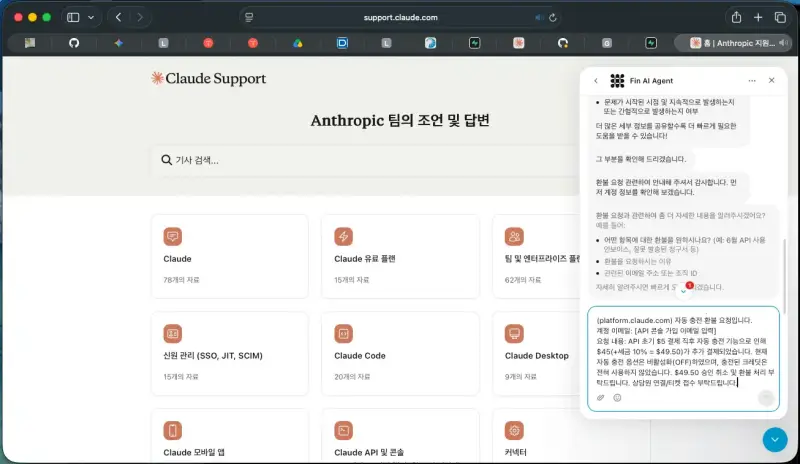This screenshot has width=800, height=464.
Task: Click the Anthropic 팀의 조언 및 답변 heading
Action: (400, 120)
